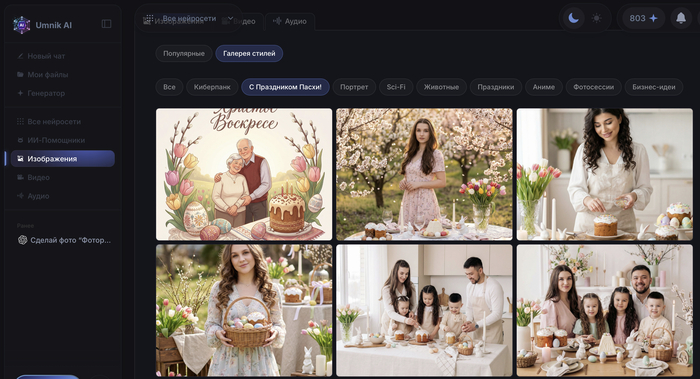Screen dimensions: 700x379
Task: Filter styles by Фотосессии
Action: (593, 87)
